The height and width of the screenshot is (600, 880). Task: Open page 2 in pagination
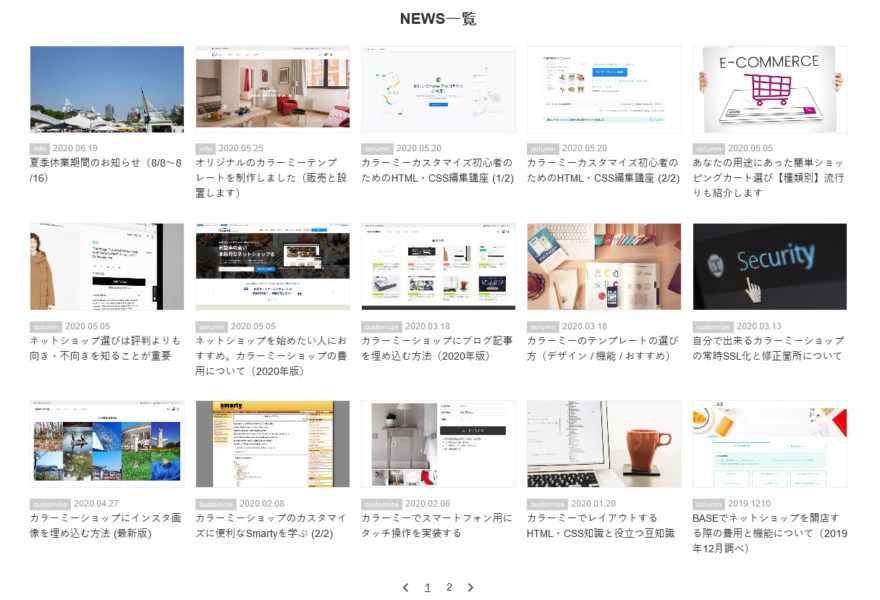pyautogui.click(x=449, y=587)
